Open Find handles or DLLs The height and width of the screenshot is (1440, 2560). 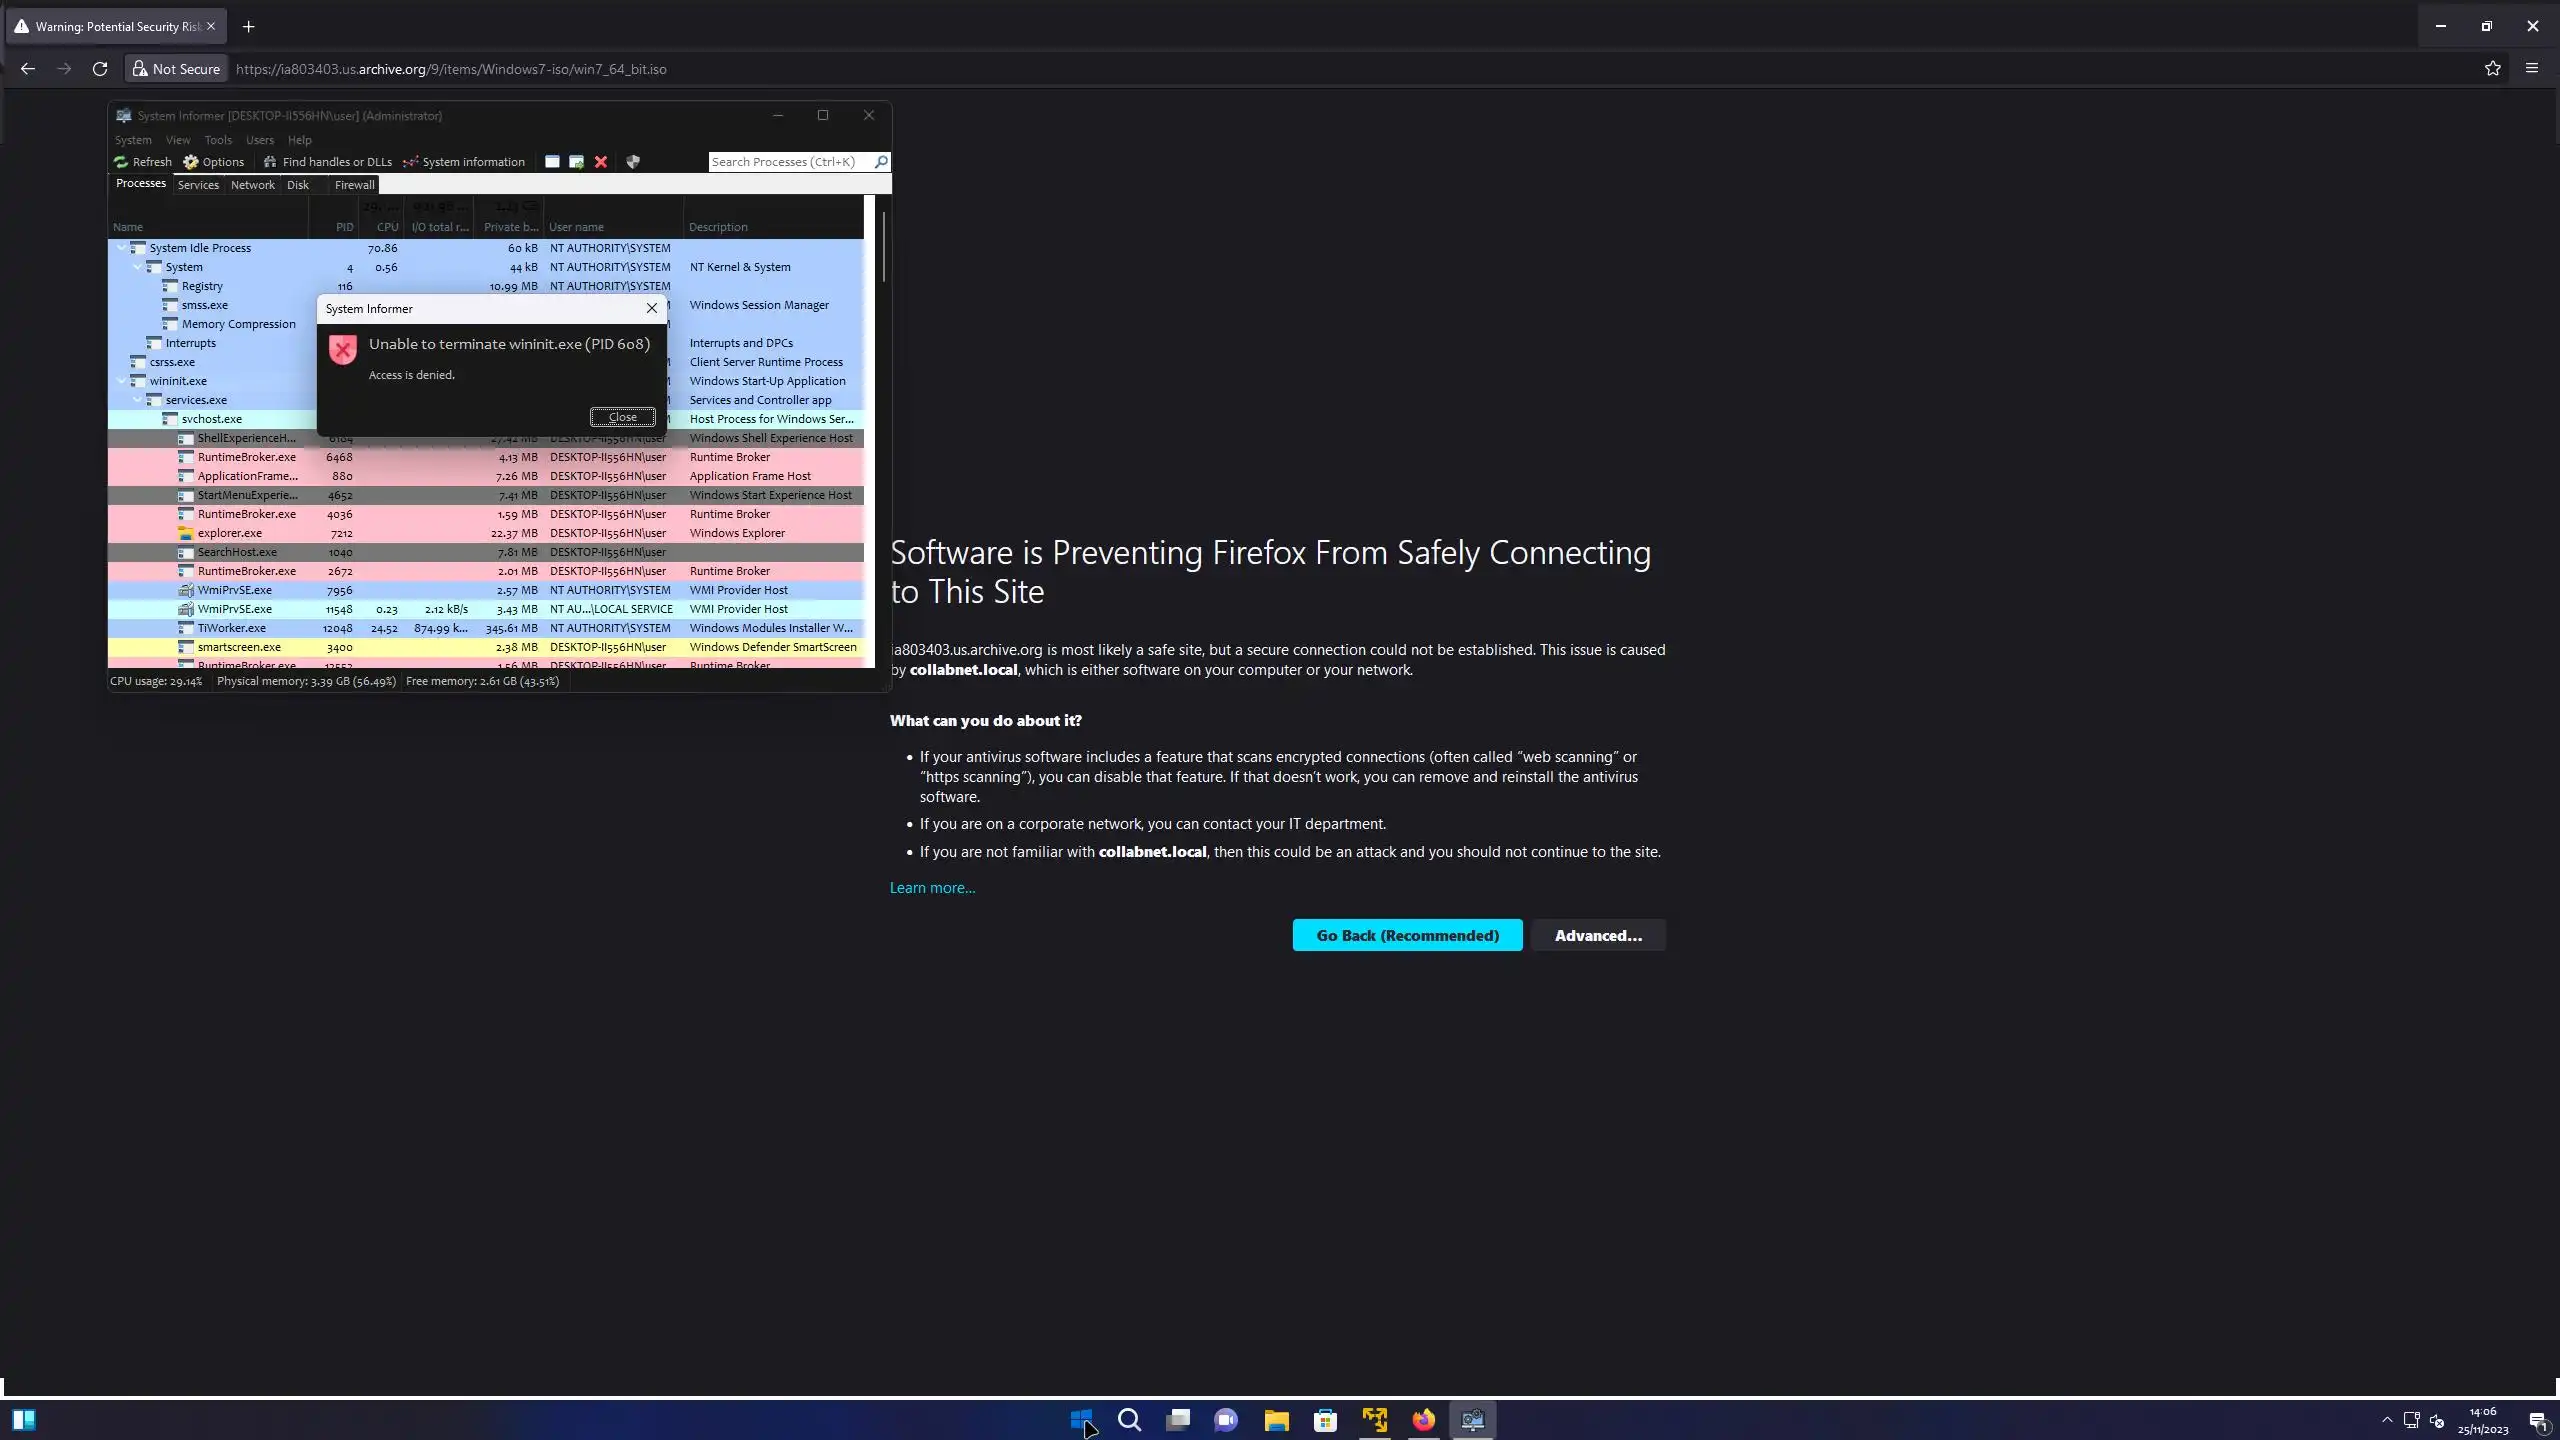327,162
